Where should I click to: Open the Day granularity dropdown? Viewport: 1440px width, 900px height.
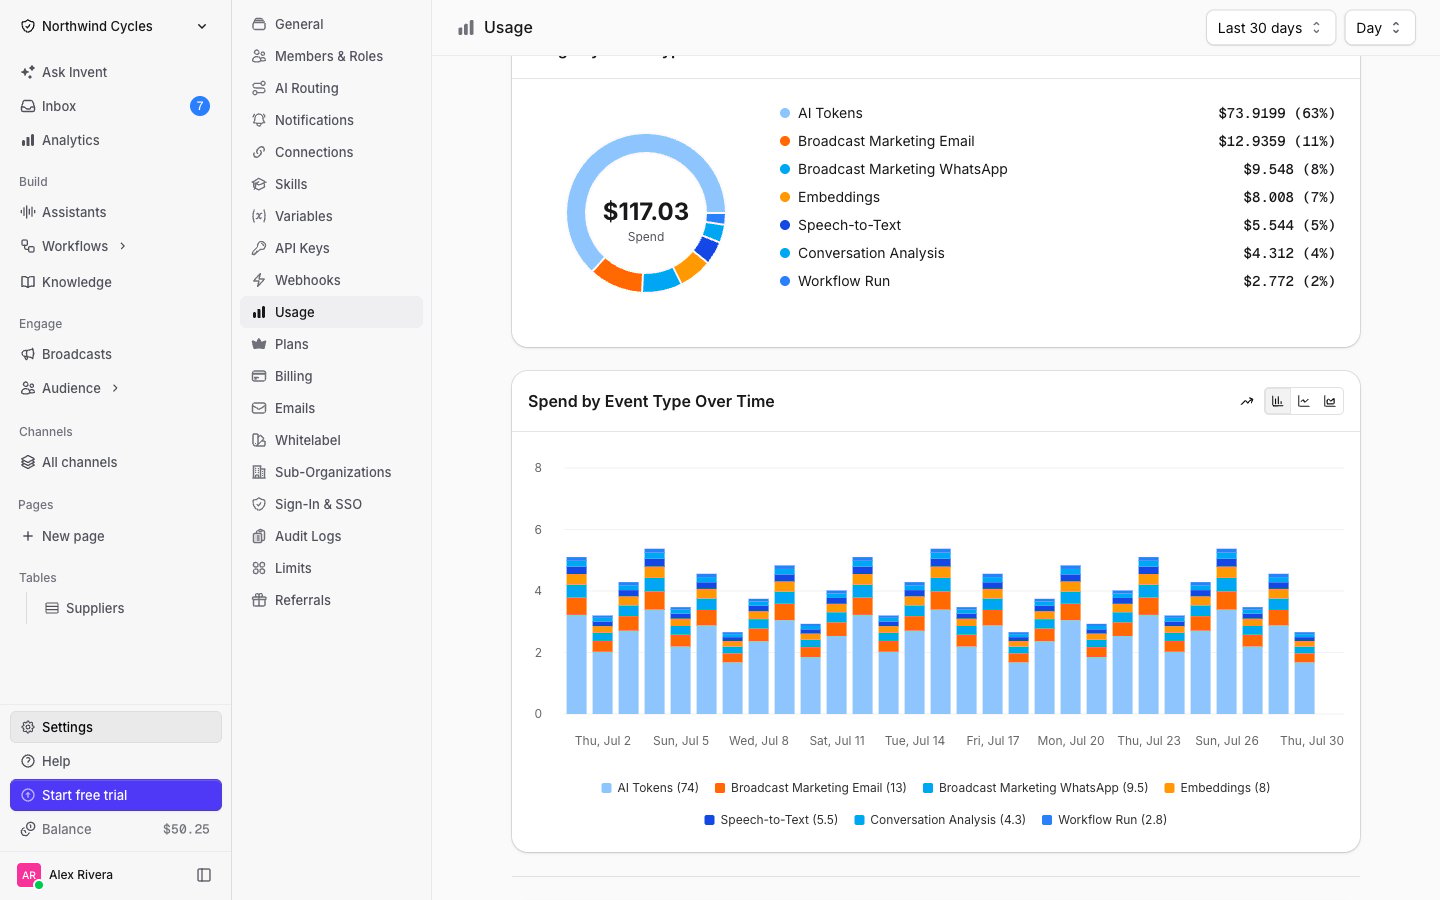click(x=1379, y=28)
